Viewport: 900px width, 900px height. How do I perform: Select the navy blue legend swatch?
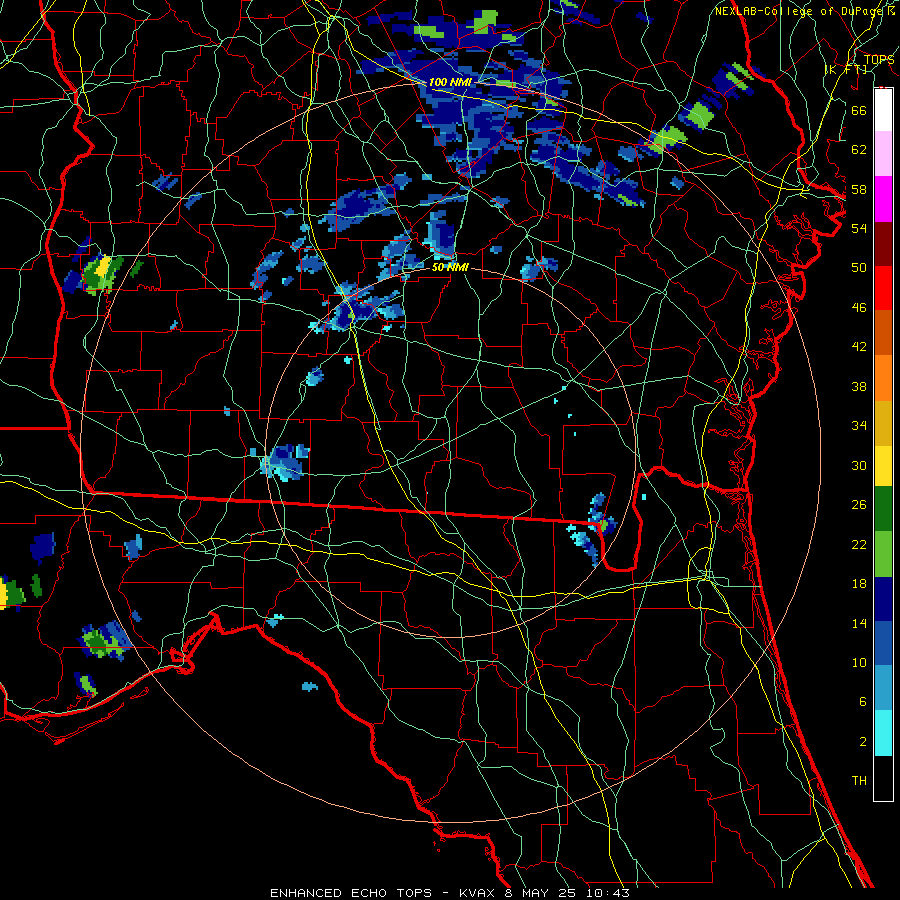click(x=883, y=599)
